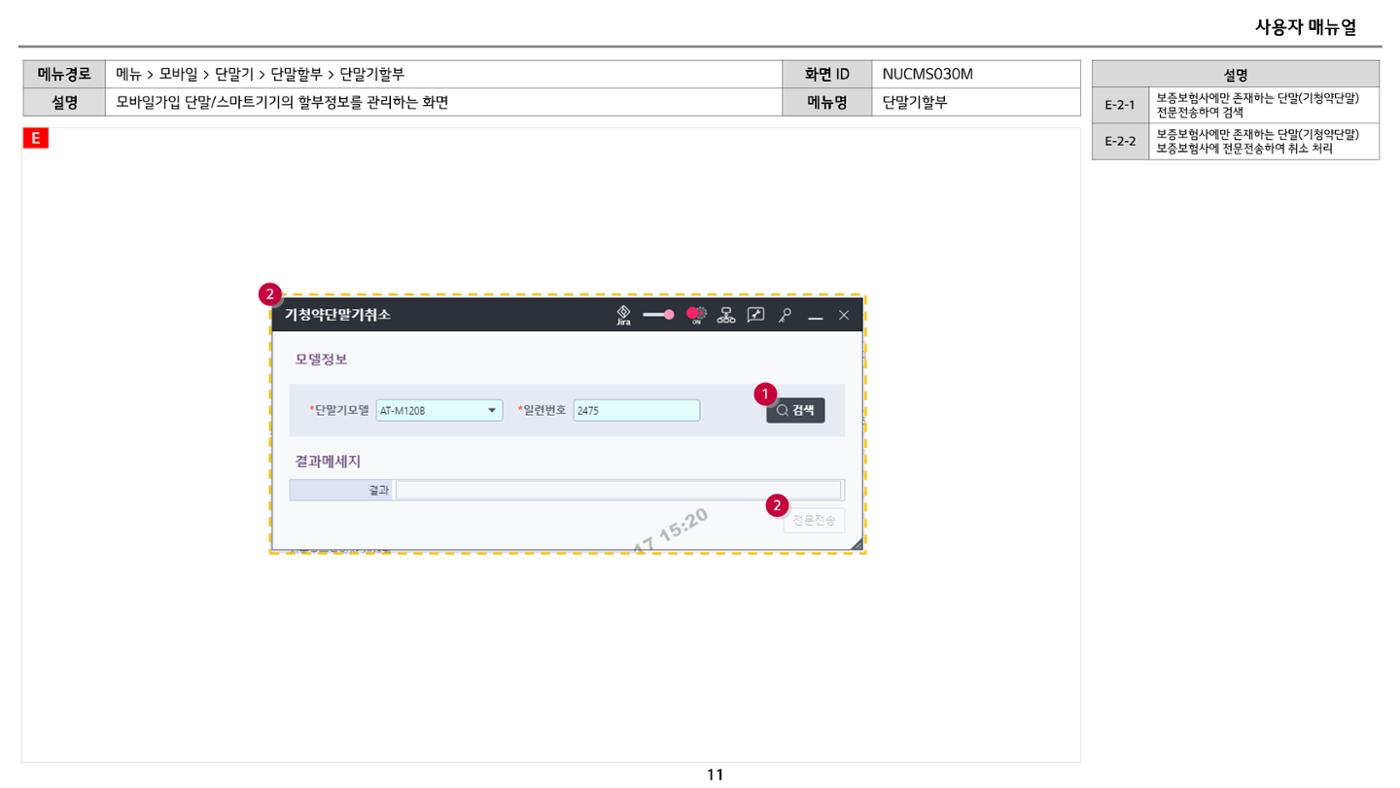Viewport: 1400px width, 788px height.
Task: Click the 결과메세지 section heading
Action: point(328,461)
